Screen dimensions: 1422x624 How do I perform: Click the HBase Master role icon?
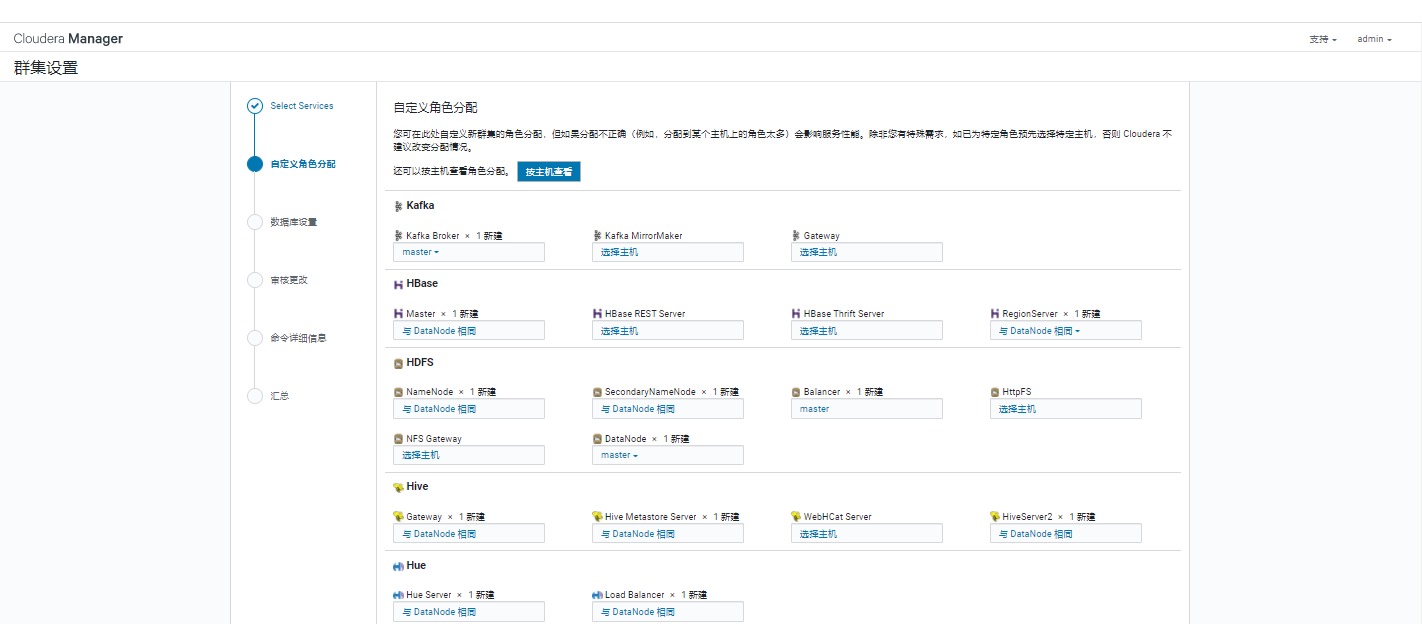point(398,314)
